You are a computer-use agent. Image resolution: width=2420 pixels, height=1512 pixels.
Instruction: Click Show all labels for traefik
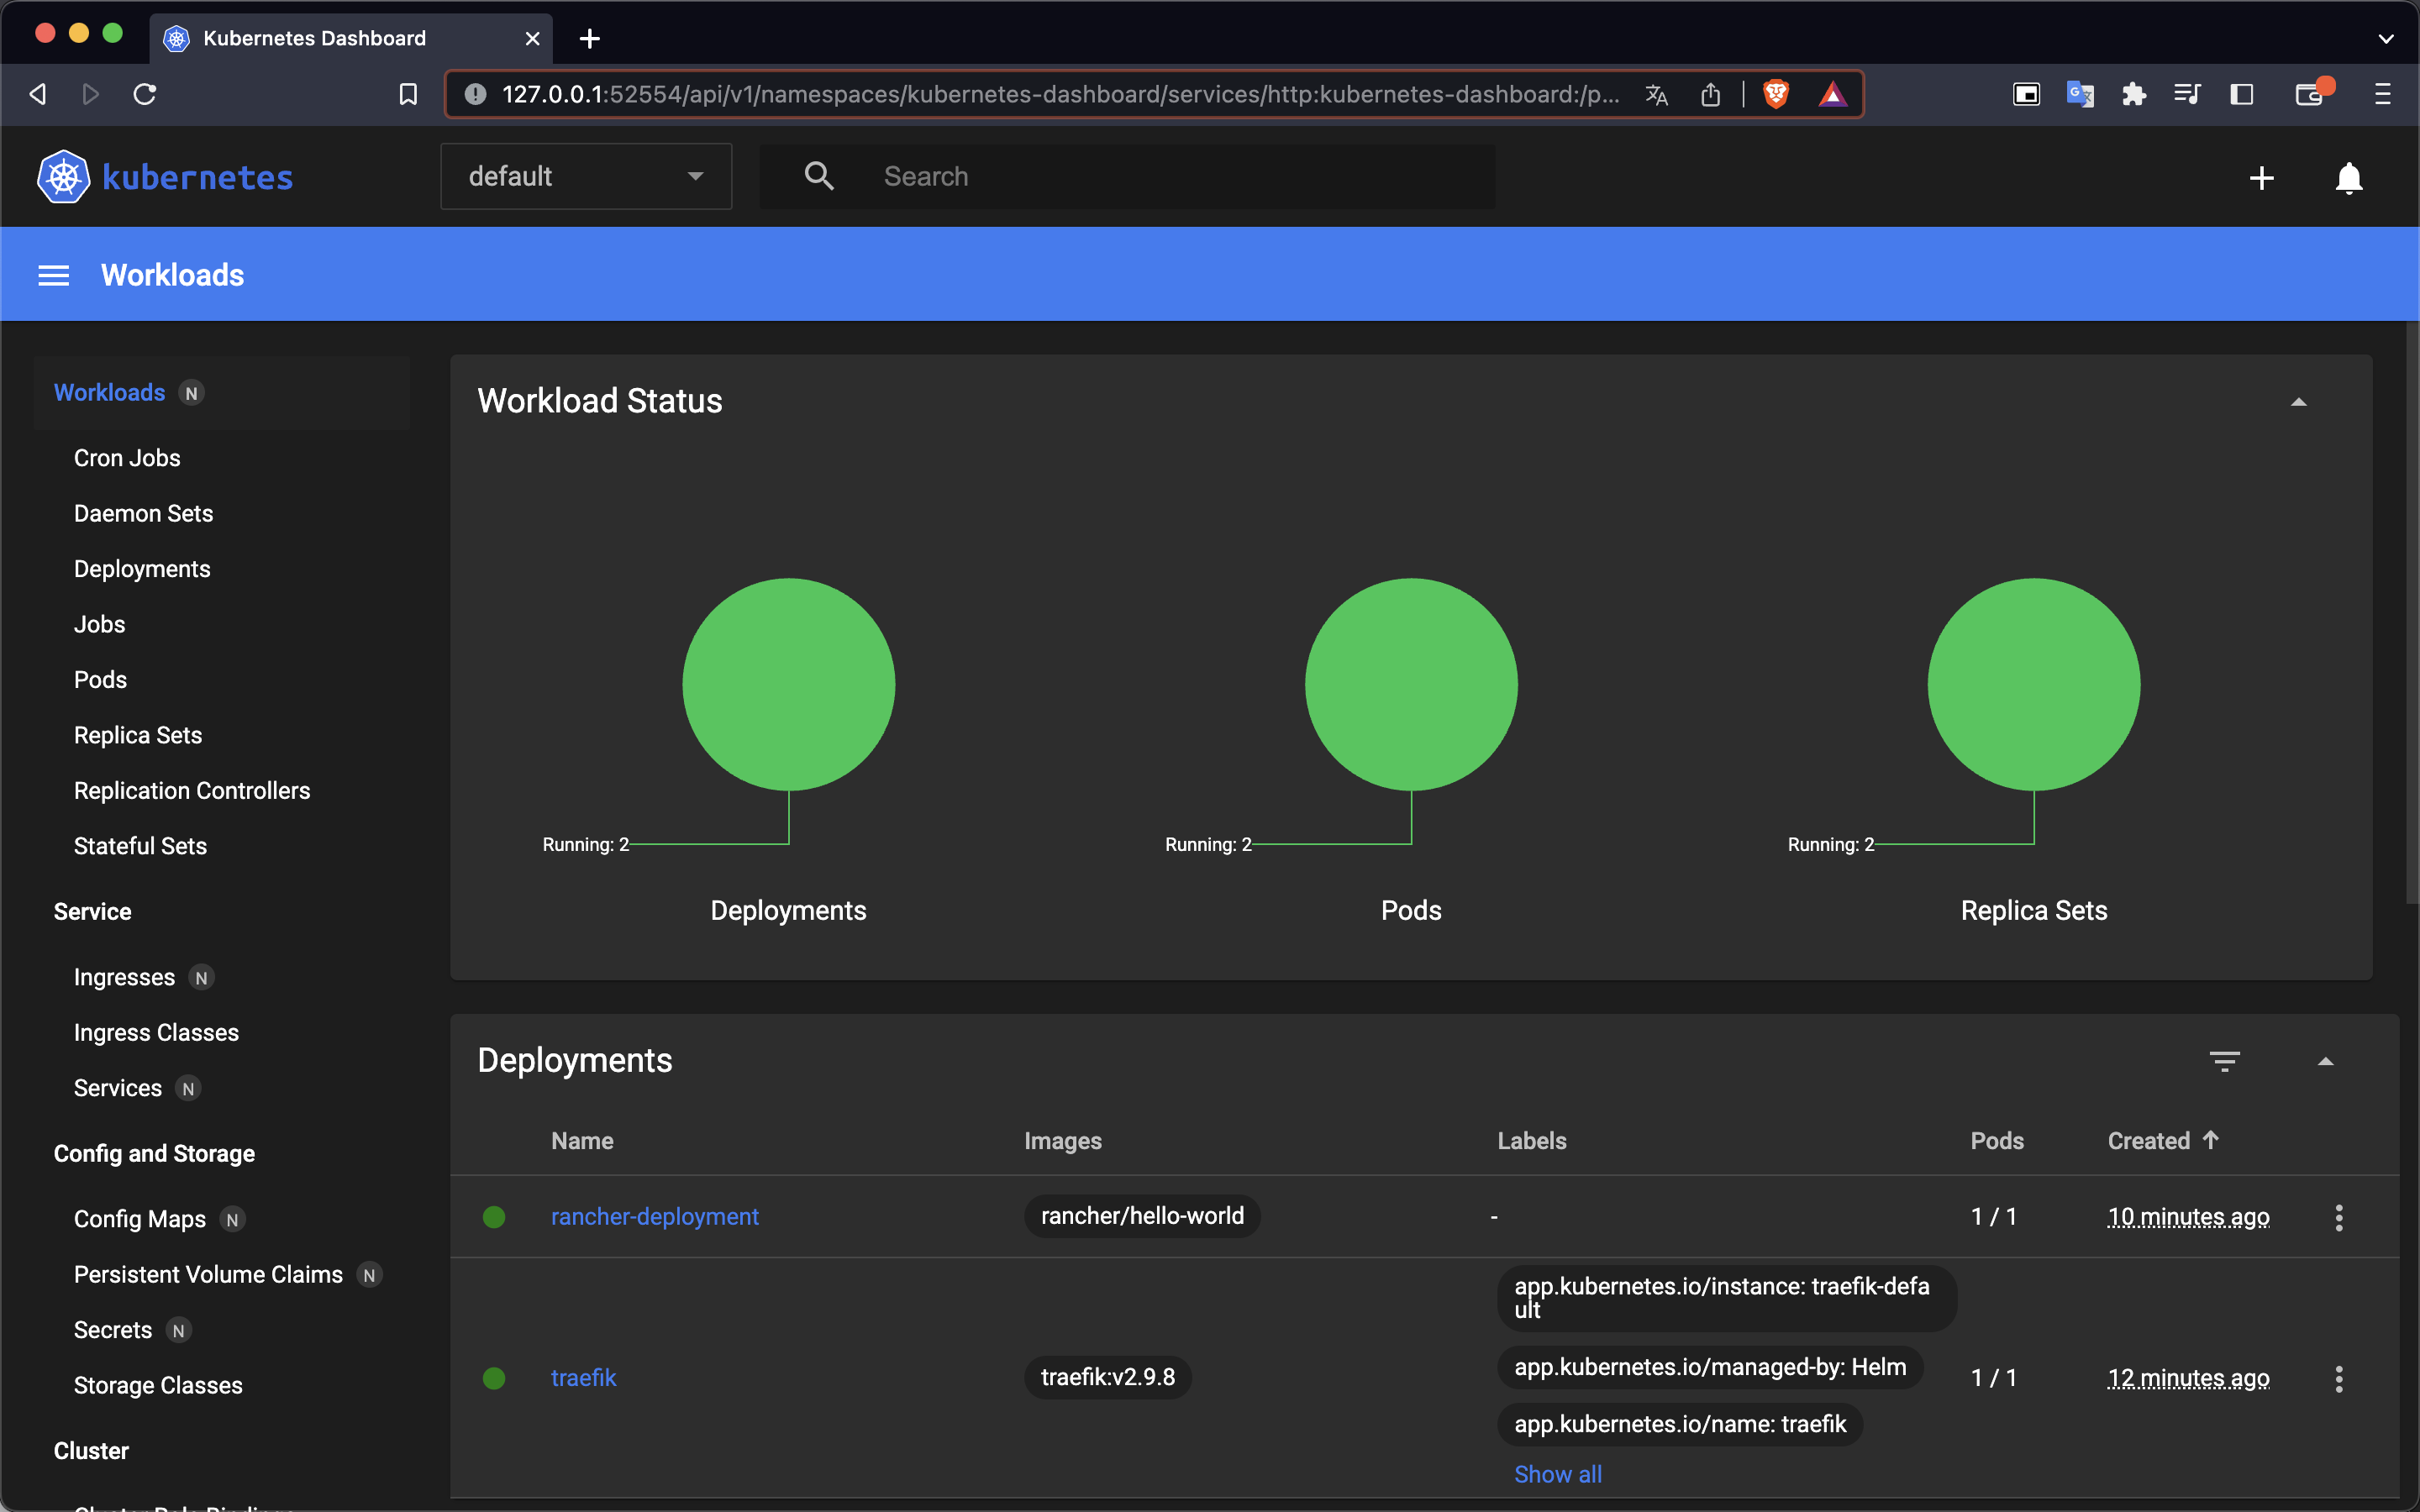[1558, 1474]
